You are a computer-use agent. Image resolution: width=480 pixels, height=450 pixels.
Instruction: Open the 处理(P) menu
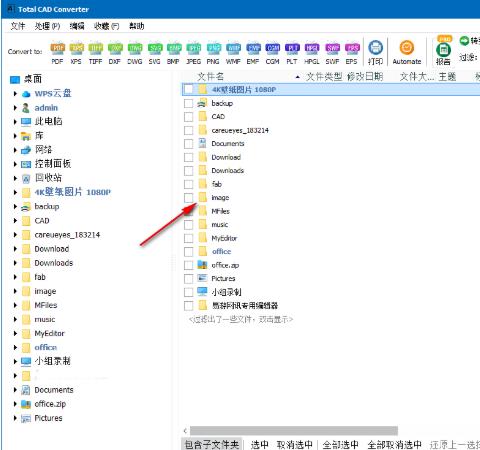coord(47,26)
